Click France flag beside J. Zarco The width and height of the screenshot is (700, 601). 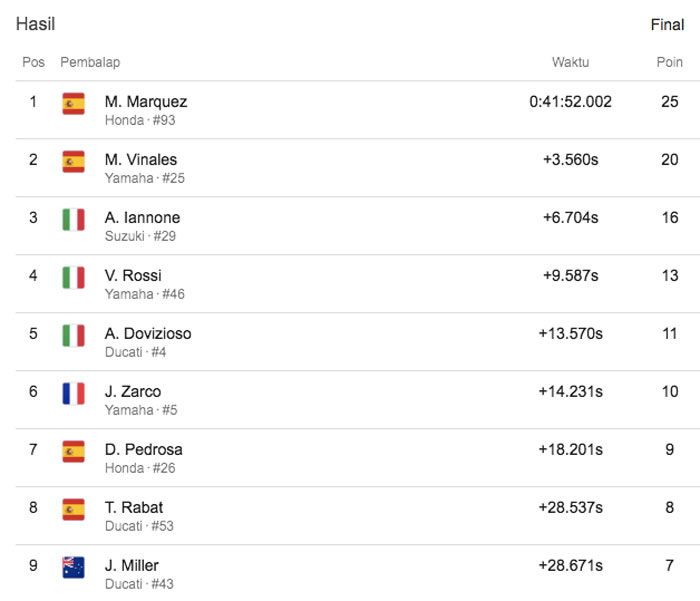point(73,393)
